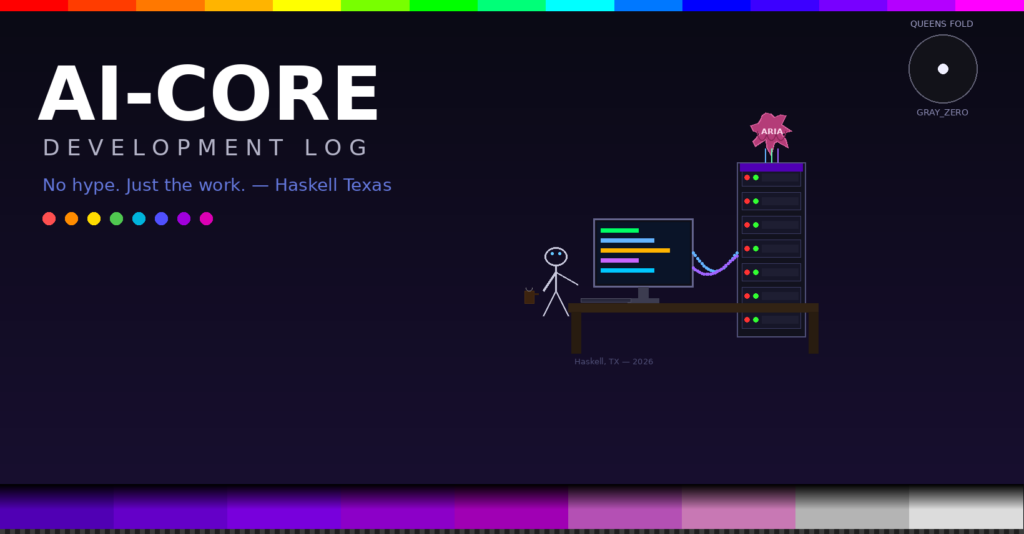Click the orange line on the monitor

tap(635, 250)
